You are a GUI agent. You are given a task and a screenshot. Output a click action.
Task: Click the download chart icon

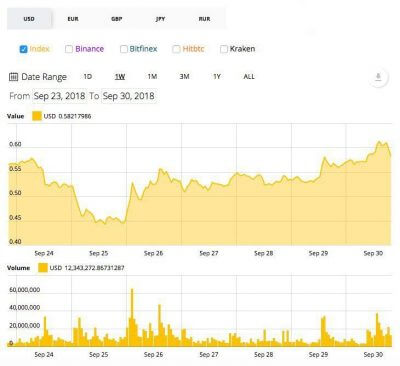coord(378,77)
